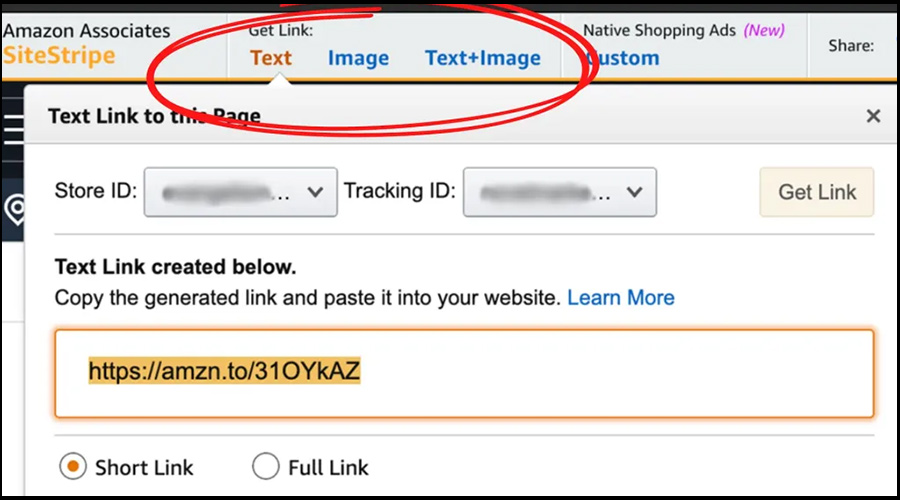Viewport: 900px width, 500px height.
Task: Click the location pin icon
Action: pyautogui.click(x=13, y=209)
